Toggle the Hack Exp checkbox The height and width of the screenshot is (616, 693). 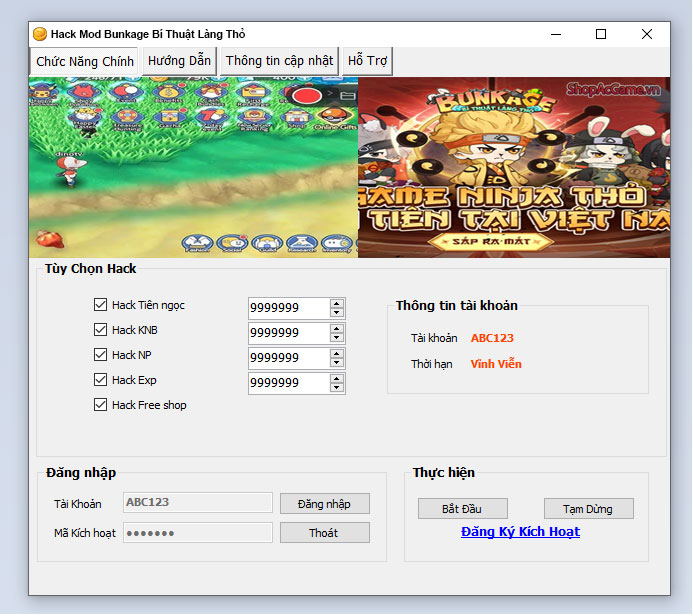click(x=100, y=380)
